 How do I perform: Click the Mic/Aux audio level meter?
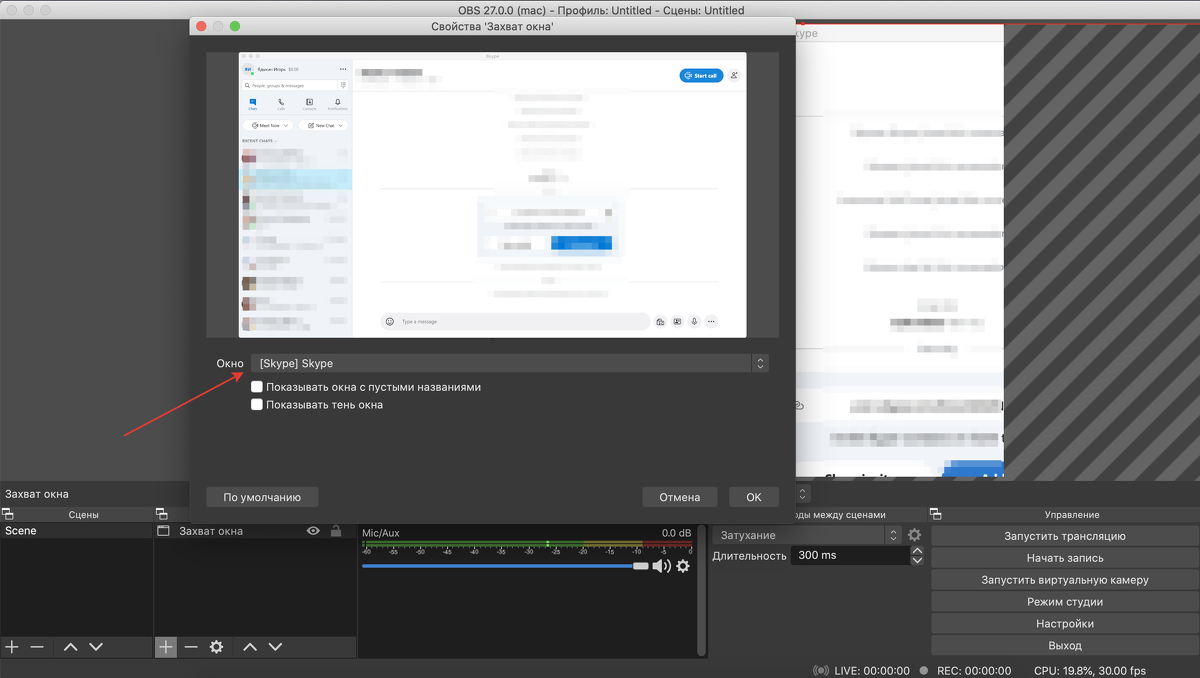point(527,546)
